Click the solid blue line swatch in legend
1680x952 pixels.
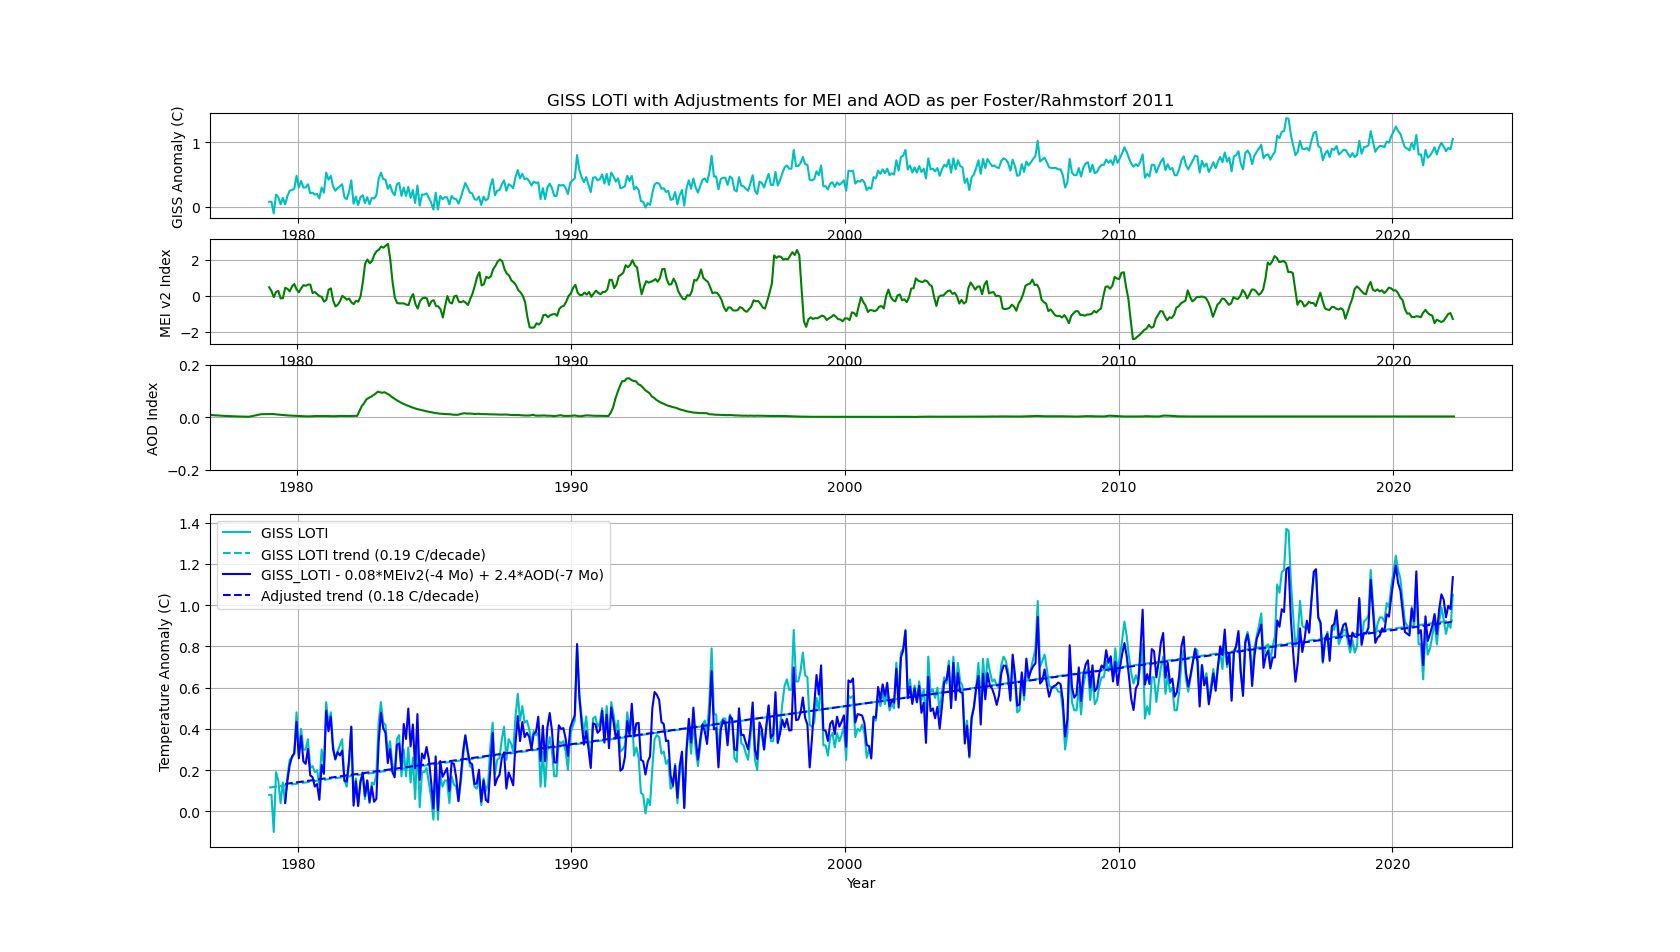[236, 575]
